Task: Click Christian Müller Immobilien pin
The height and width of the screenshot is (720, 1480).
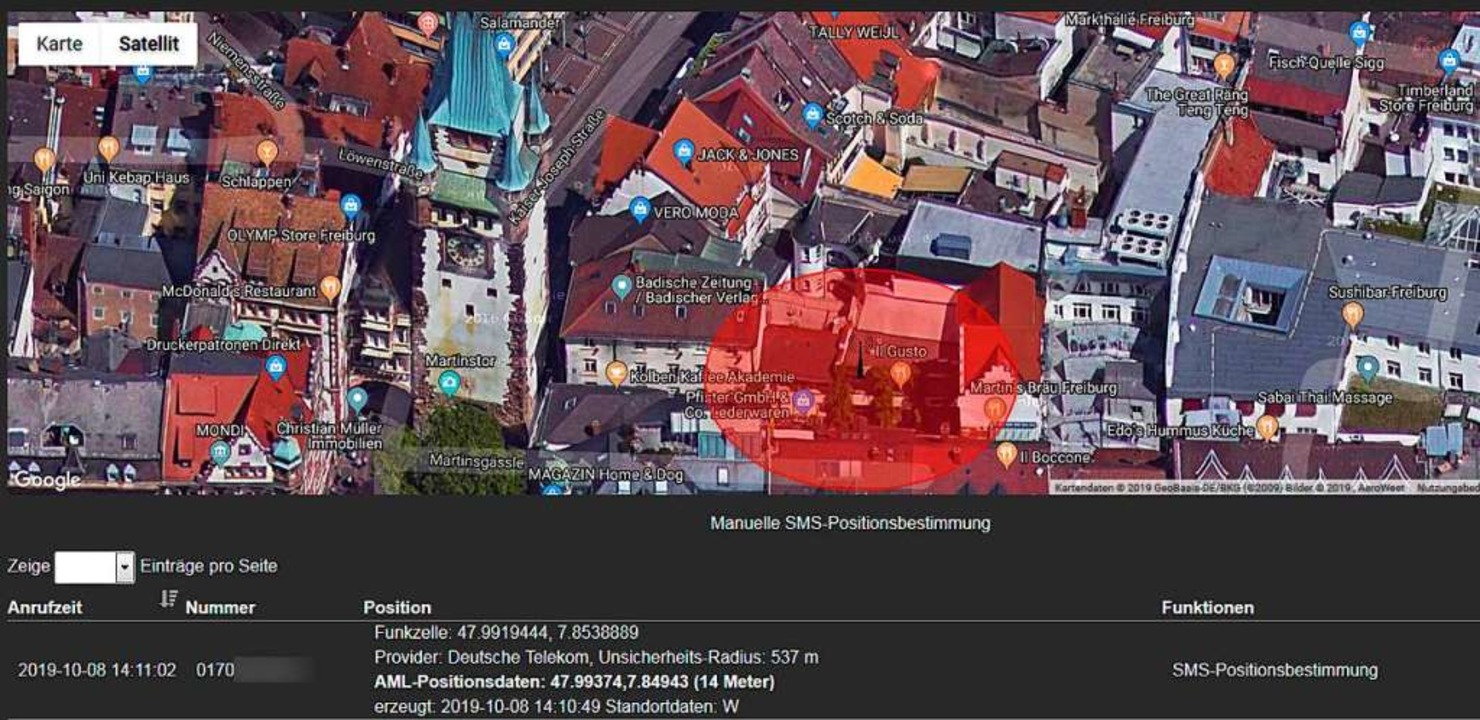Action: pos(357,402)
